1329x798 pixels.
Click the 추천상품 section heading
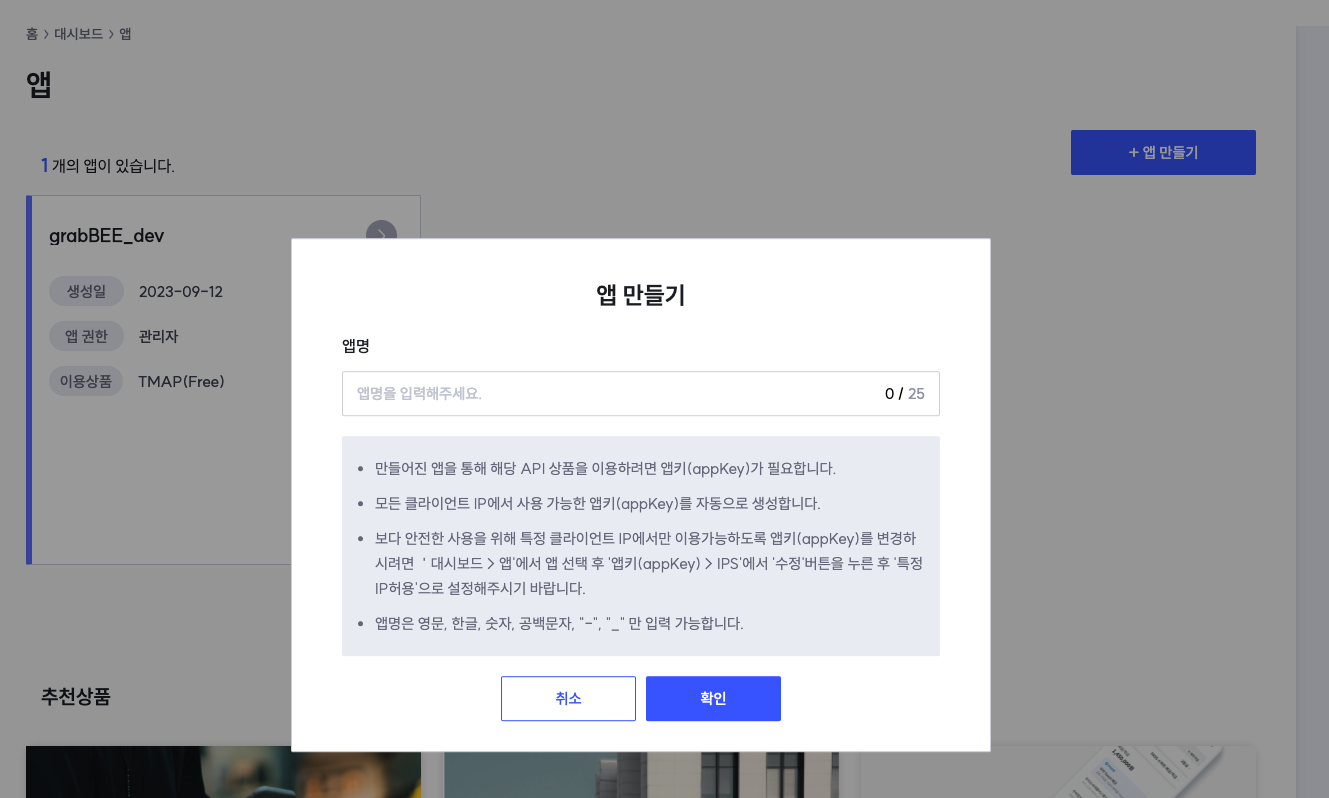click(76, 697)
